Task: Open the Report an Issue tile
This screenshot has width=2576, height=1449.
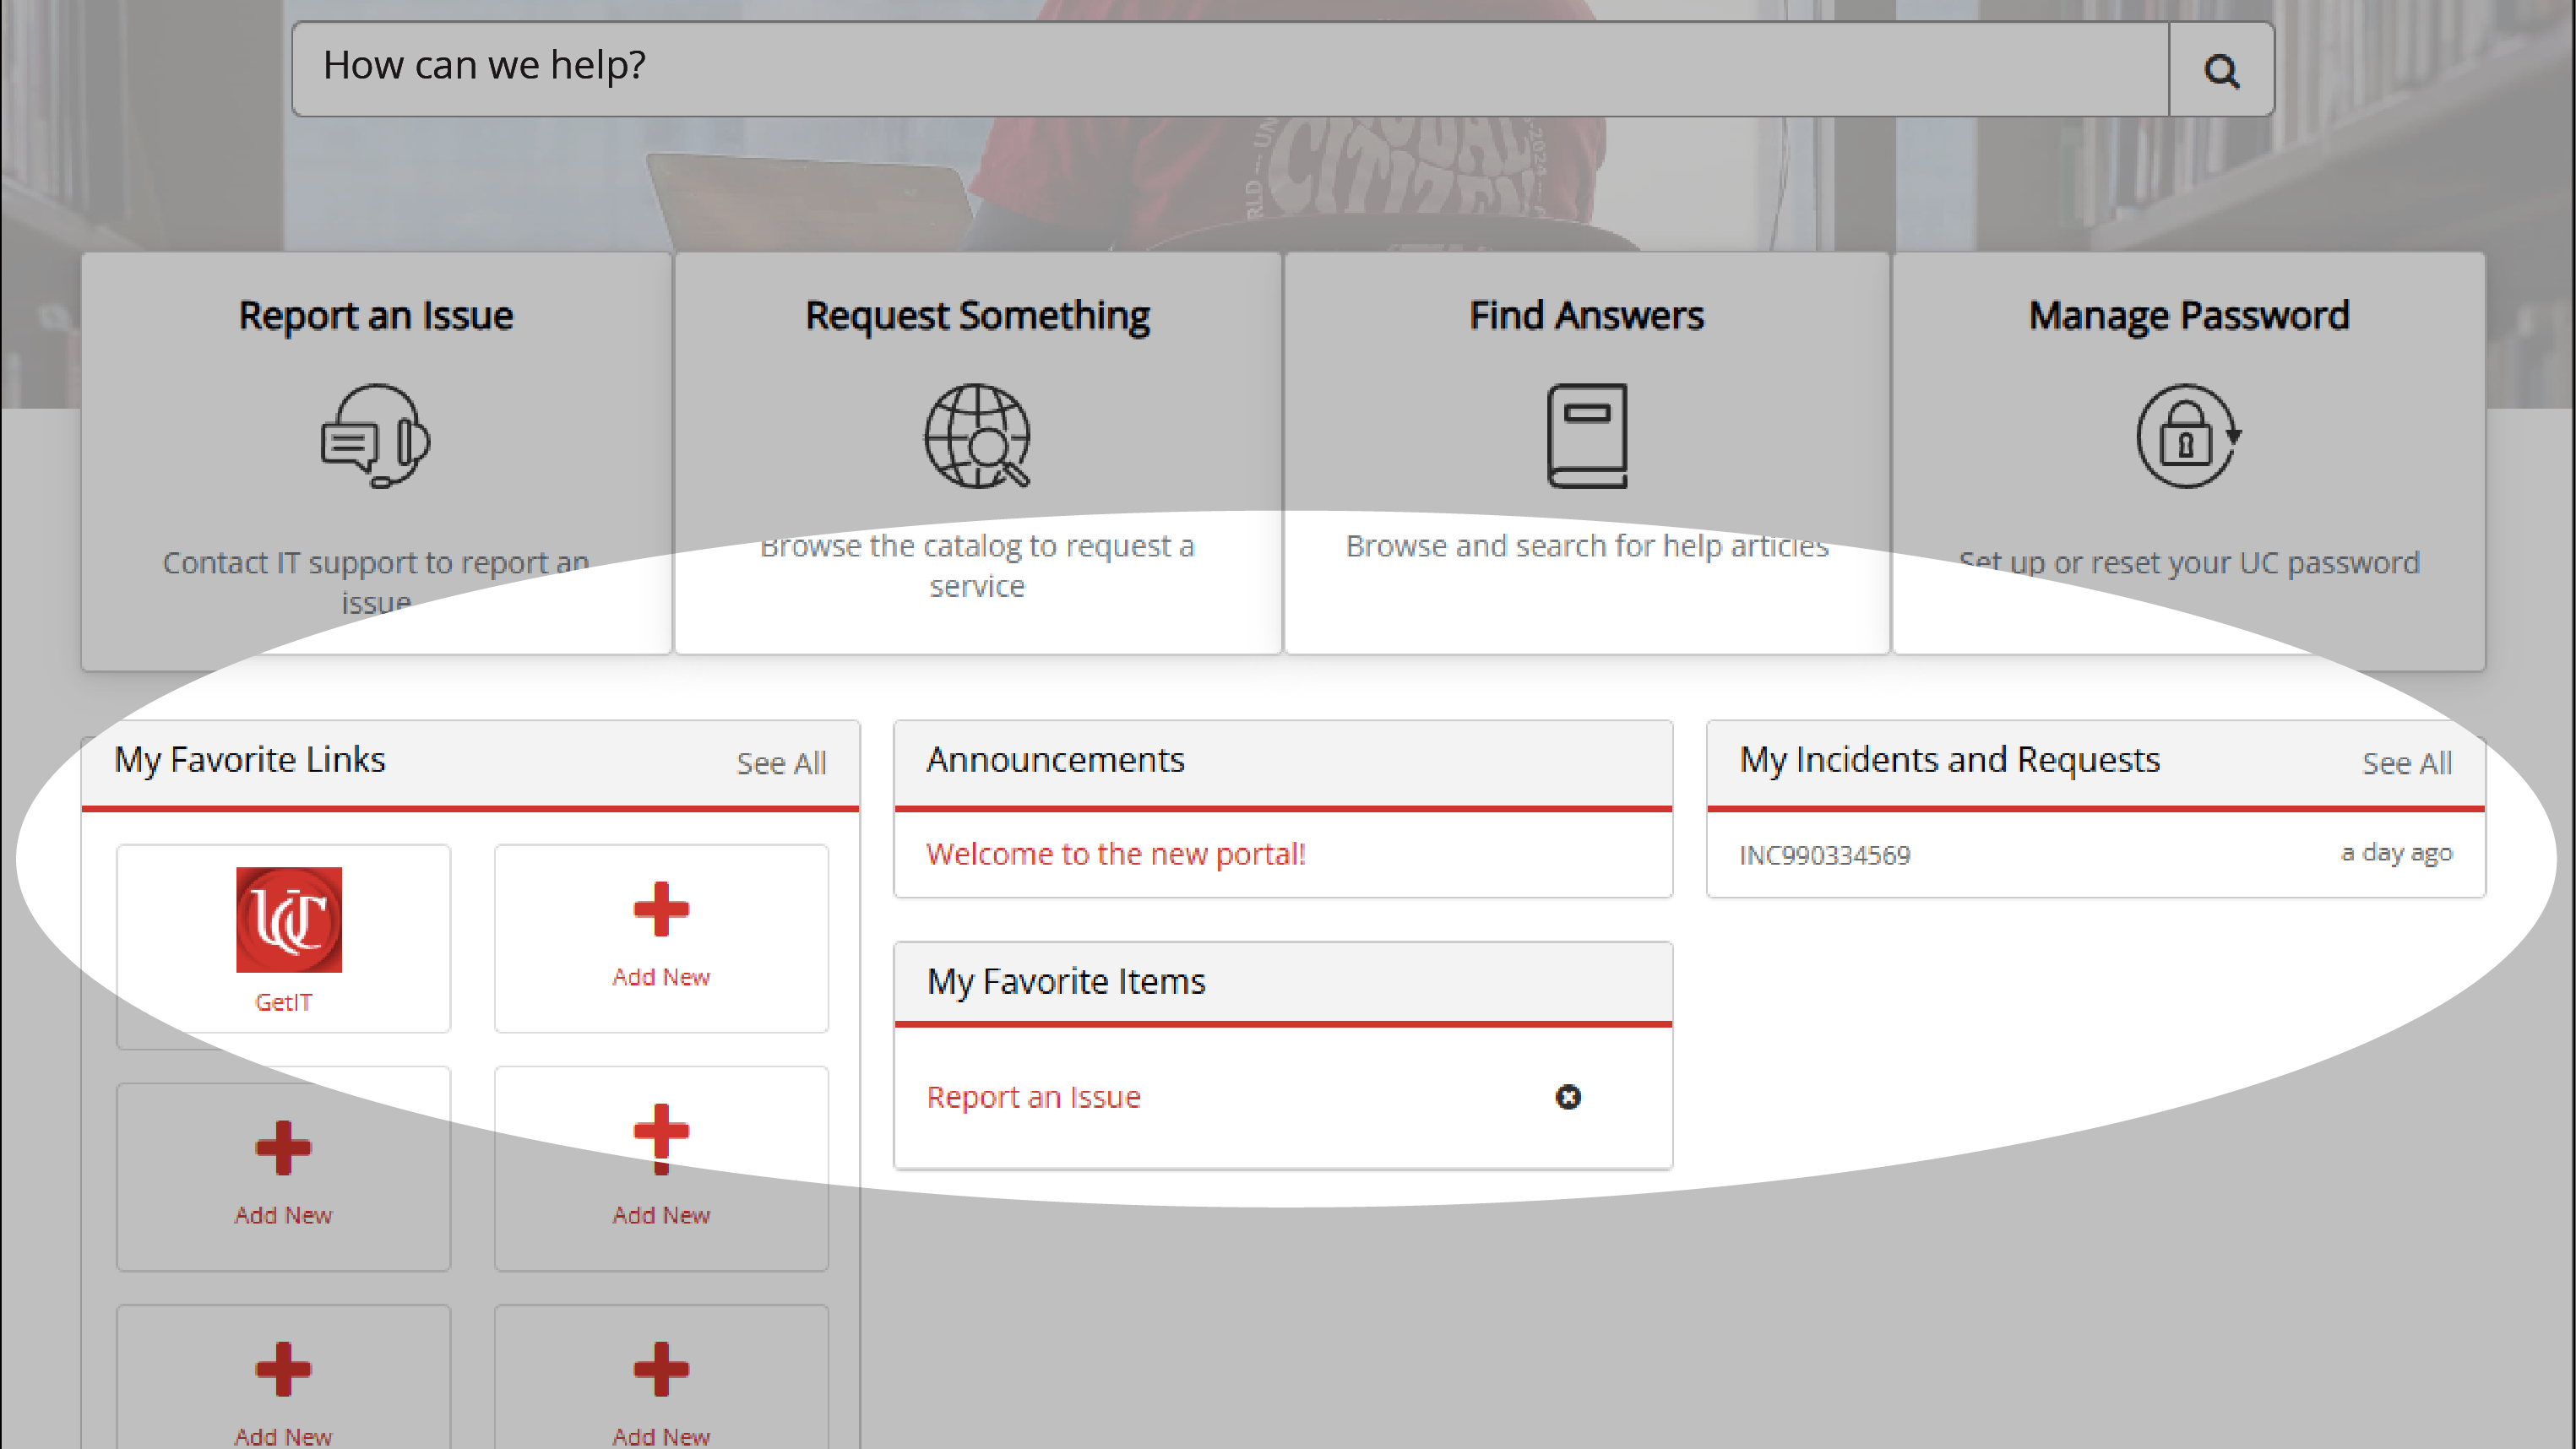Action: pos(374,315)
